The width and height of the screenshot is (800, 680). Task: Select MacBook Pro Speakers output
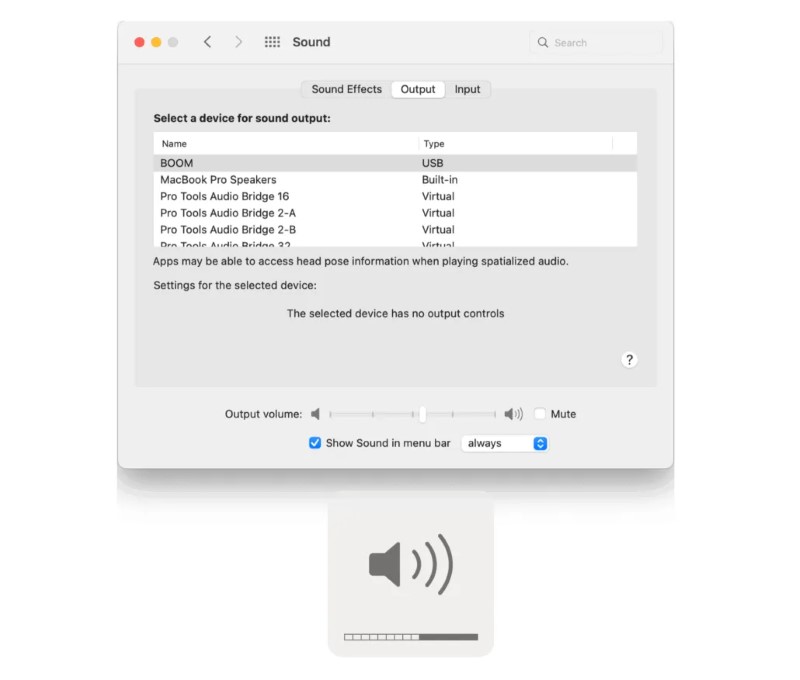coord(395,180)
